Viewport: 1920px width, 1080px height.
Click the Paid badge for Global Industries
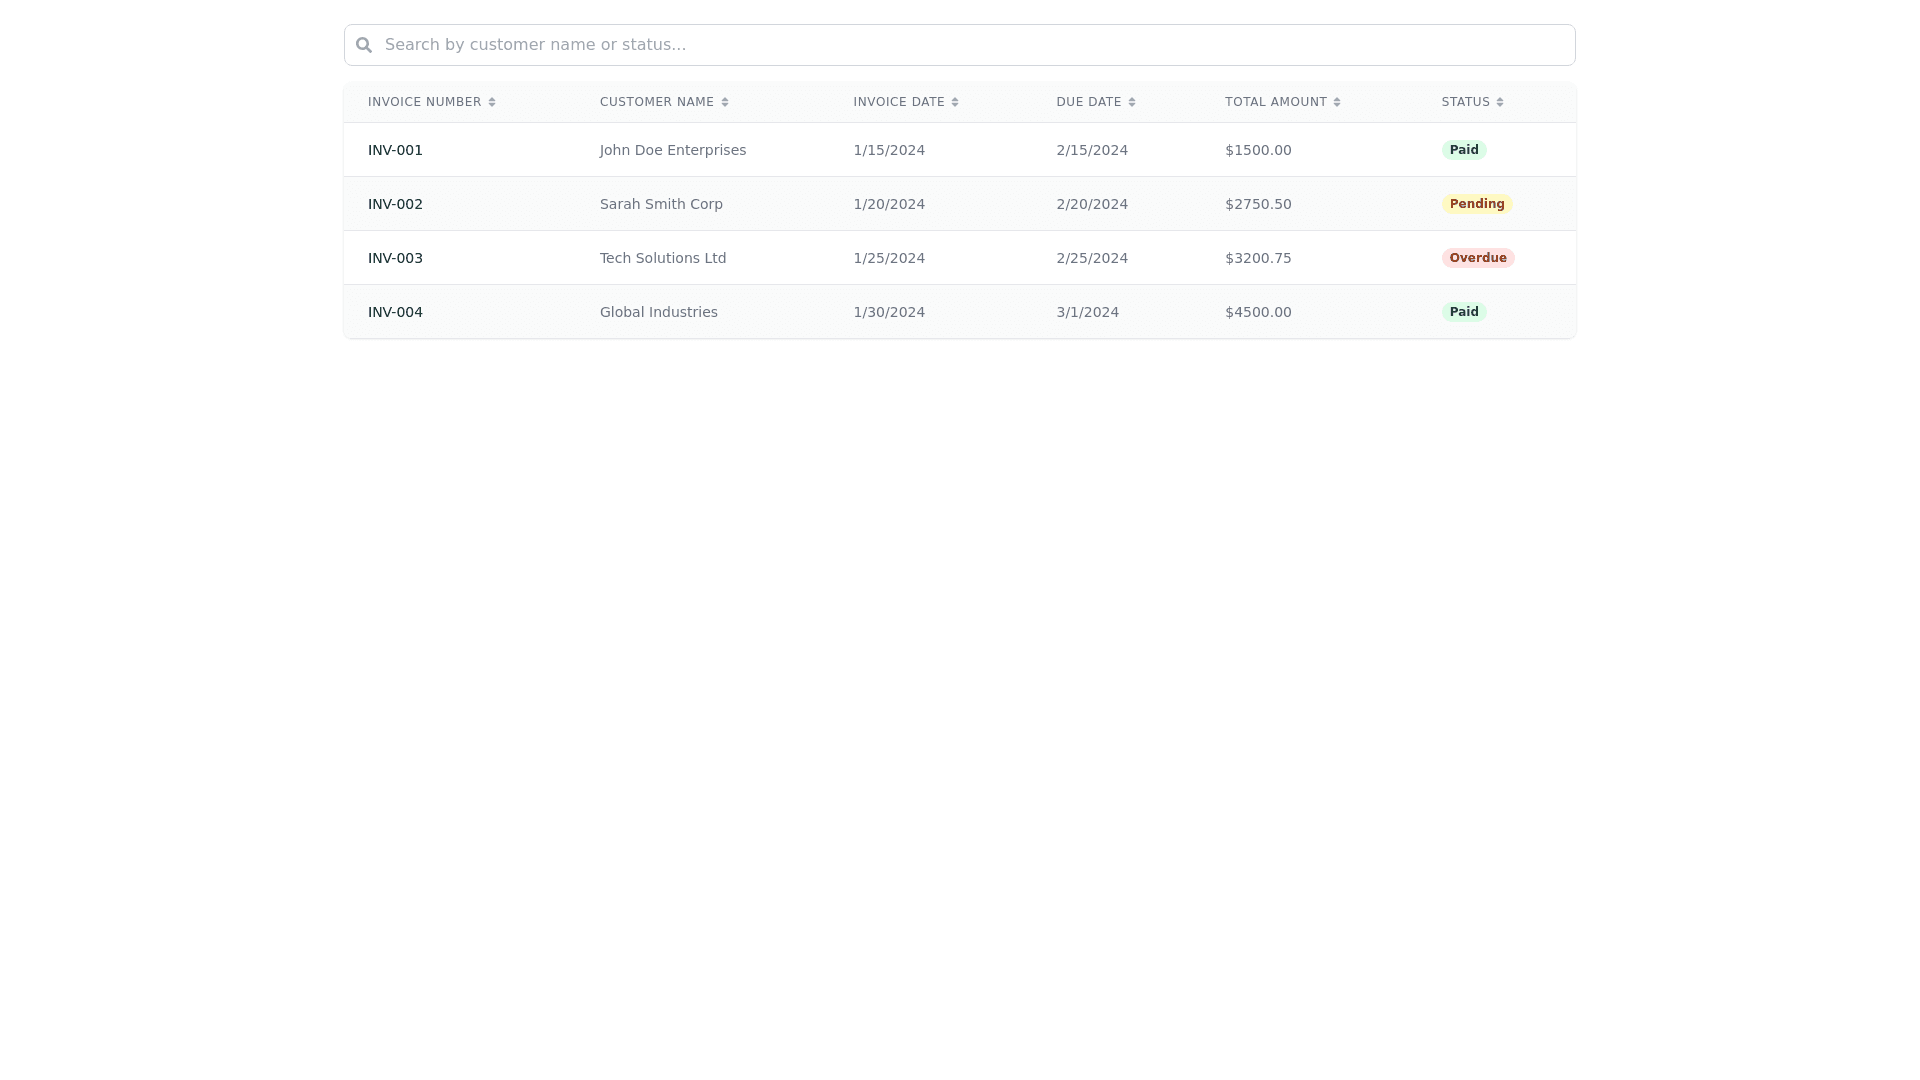click(x=1464, y=312)
